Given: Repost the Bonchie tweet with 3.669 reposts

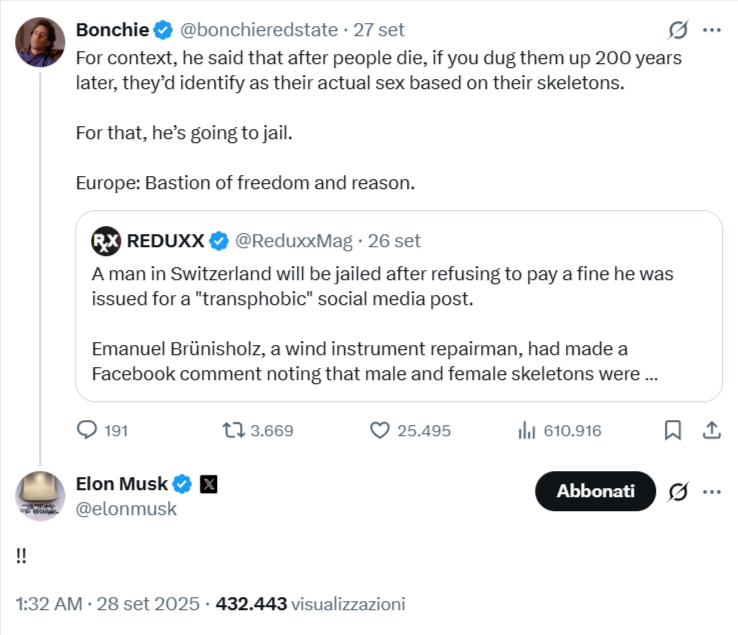Looking at the screenshot, I should tap(233, 430).
